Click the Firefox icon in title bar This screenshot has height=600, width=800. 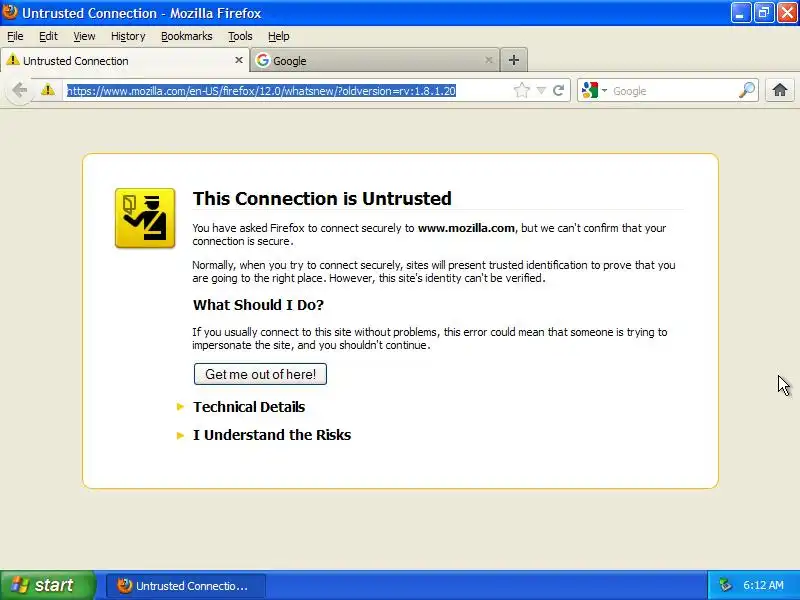coord(10,12)
